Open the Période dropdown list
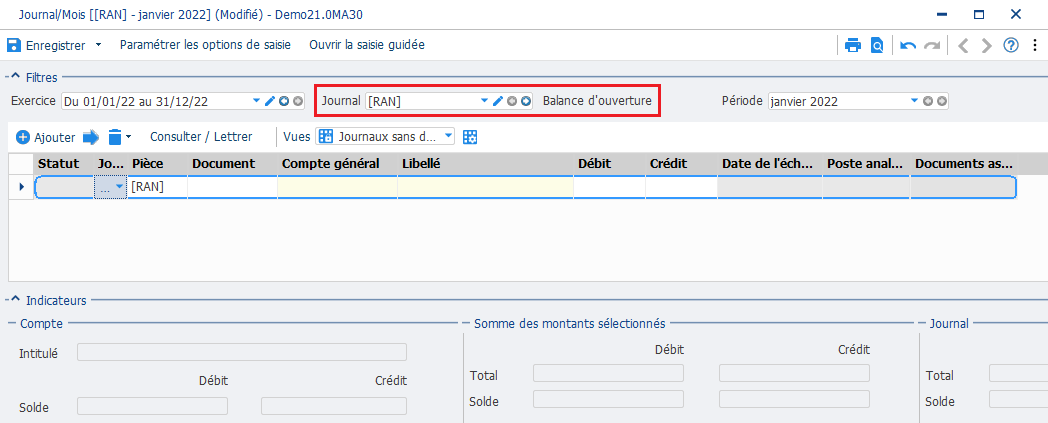The width and height of the screenshot is (1048, 423). pos(914,101)
